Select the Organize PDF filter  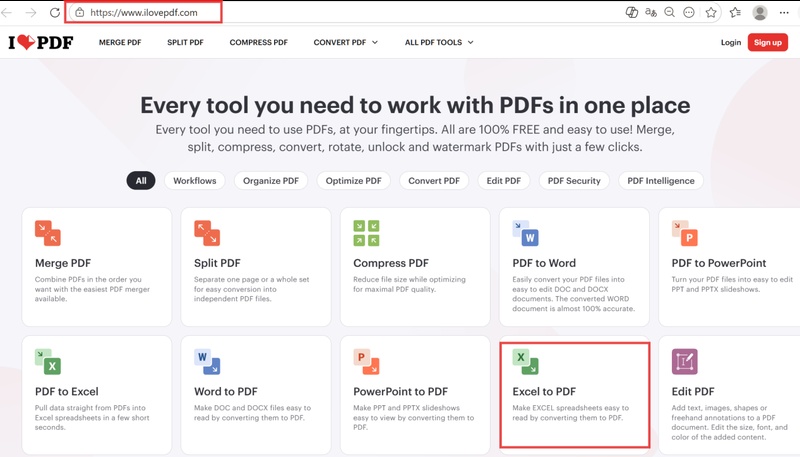(x=271, y=181)
